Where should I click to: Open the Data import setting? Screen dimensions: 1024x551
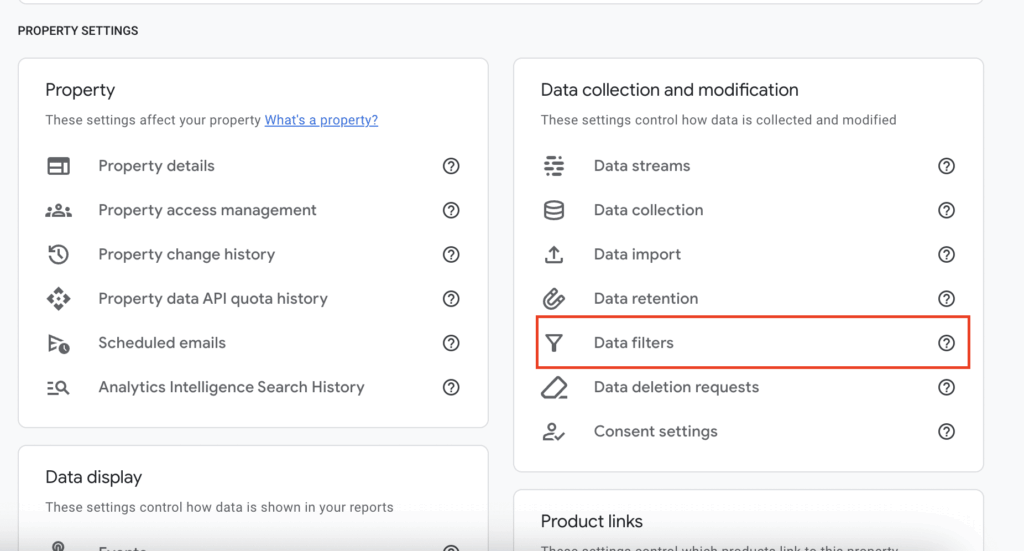(x=637, y=255)
